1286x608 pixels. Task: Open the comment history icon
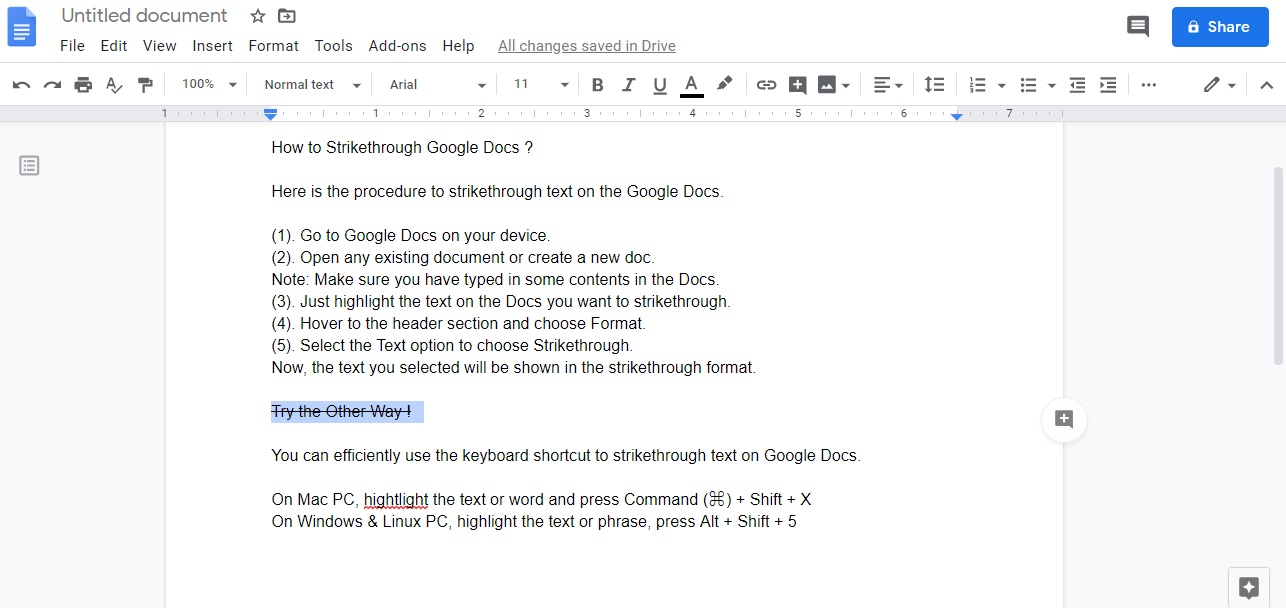1138,27
